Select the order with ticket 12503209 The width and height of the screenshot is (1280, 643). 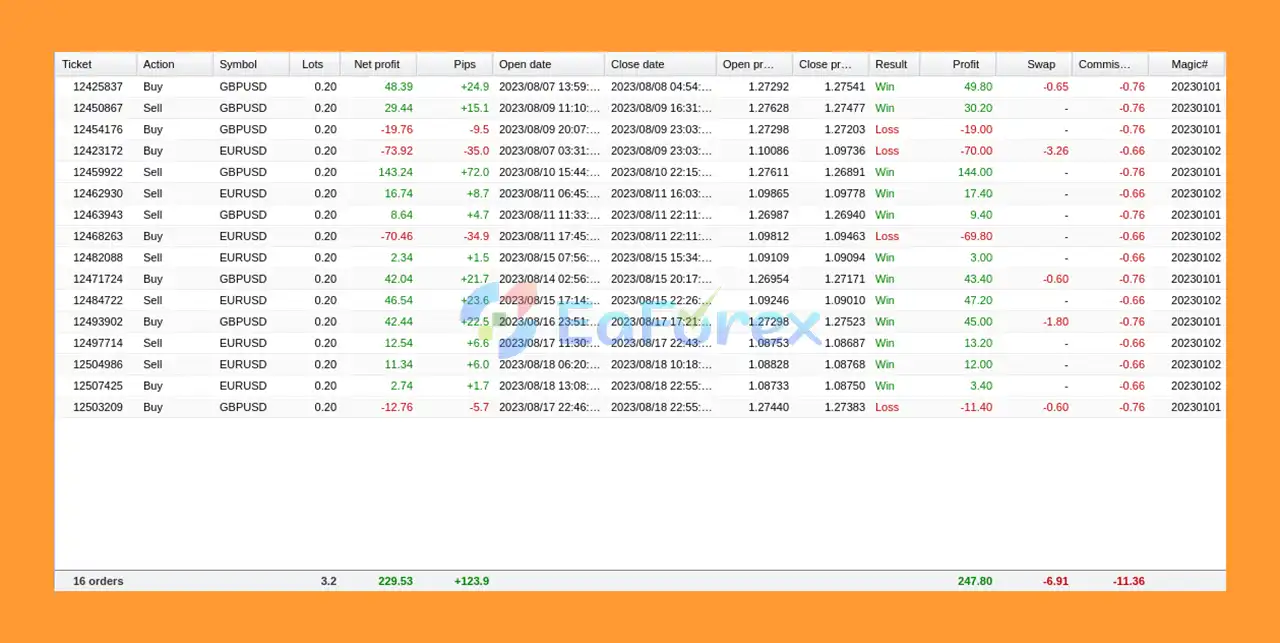click(98, 407)
